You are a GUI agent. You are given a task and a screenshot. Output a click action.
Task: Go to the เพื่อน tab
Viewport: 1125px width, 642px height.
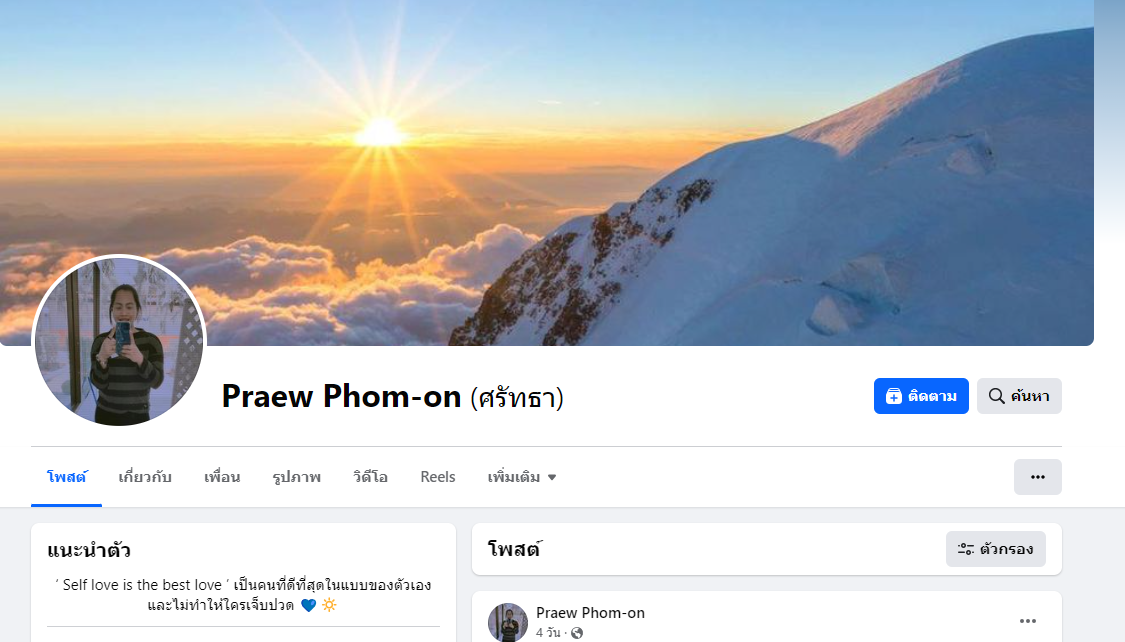222,477
